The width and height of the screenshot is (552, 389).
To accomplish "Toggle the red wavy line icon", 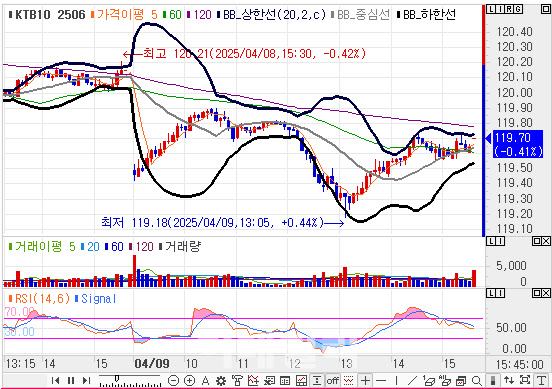I will click(349, 381).
